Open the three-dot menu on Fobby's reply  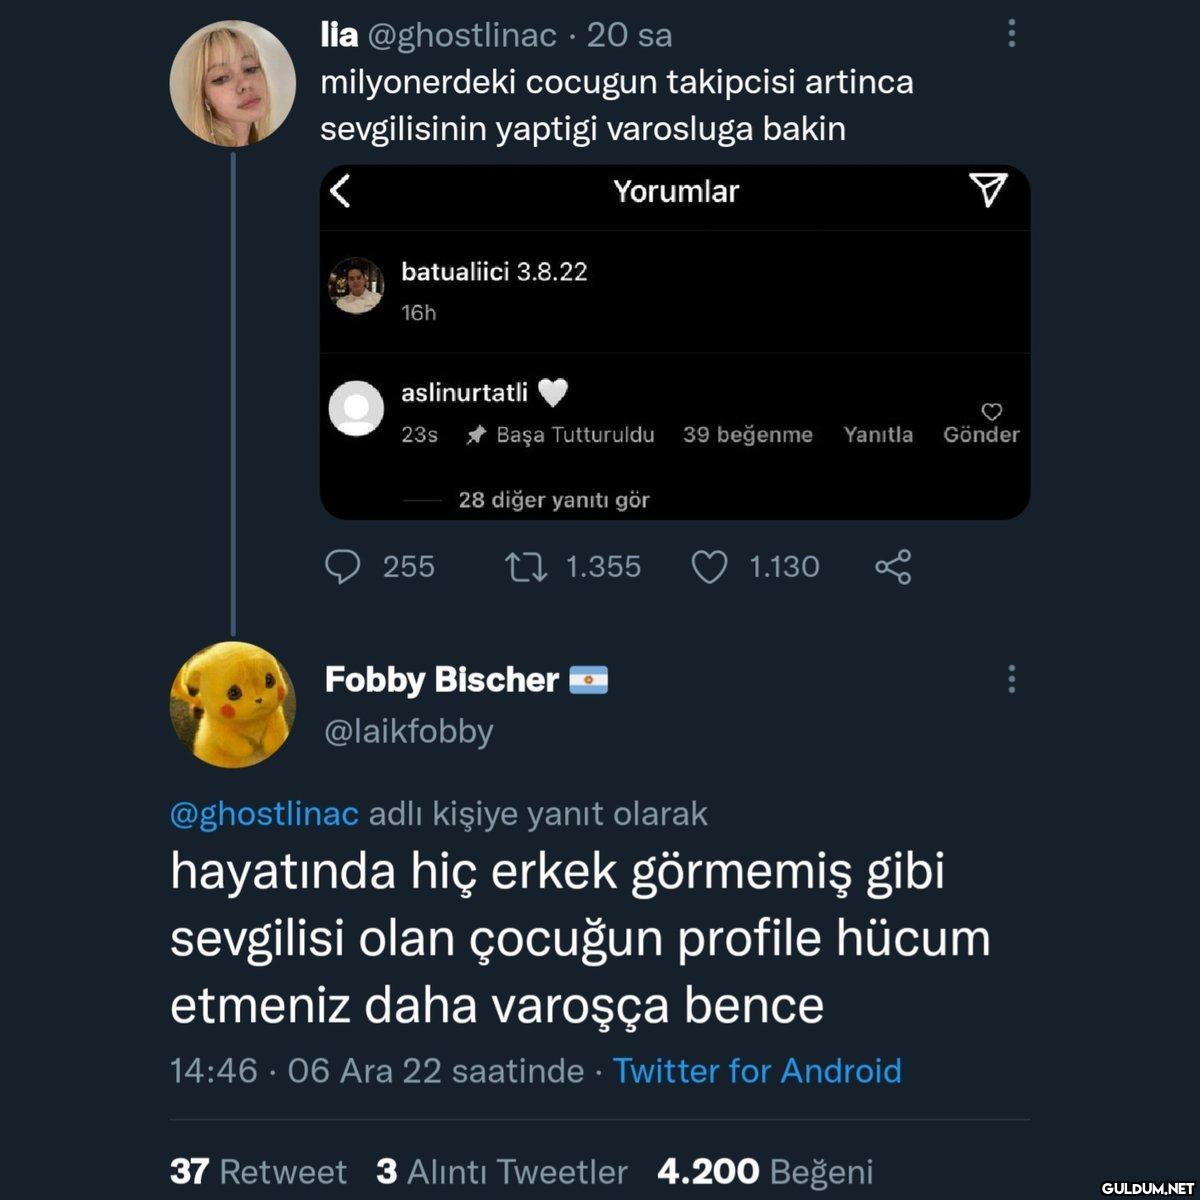(1012, 679)
